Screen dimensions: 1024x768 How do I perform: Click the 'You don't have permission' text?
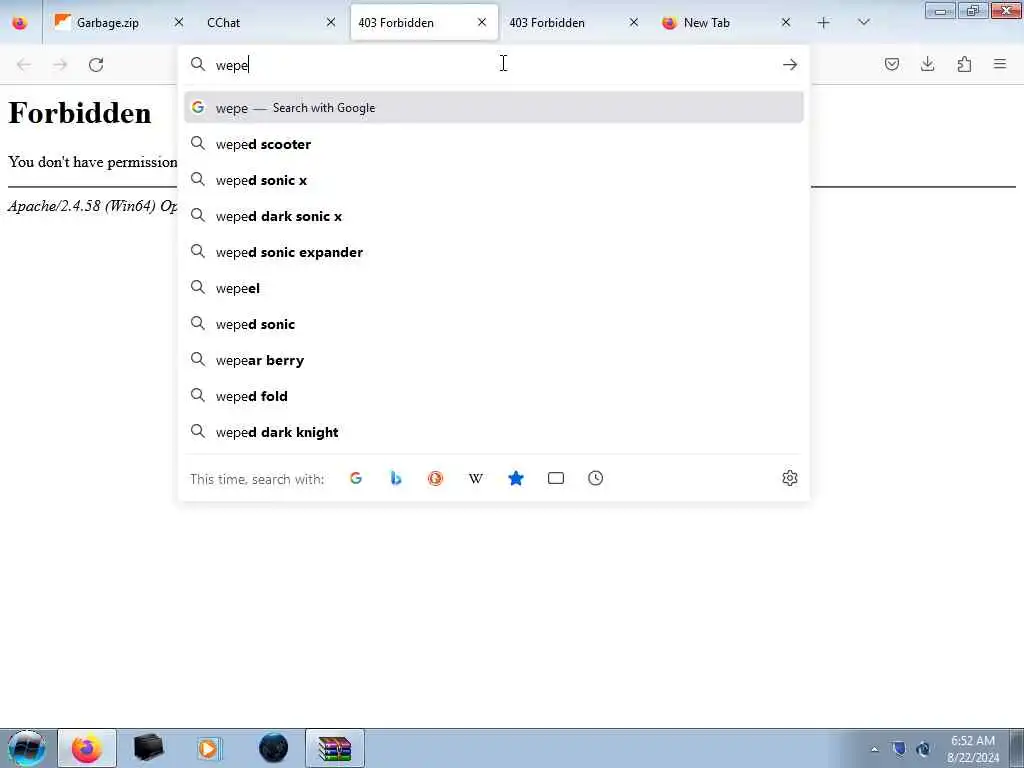[x=93, y=162]
